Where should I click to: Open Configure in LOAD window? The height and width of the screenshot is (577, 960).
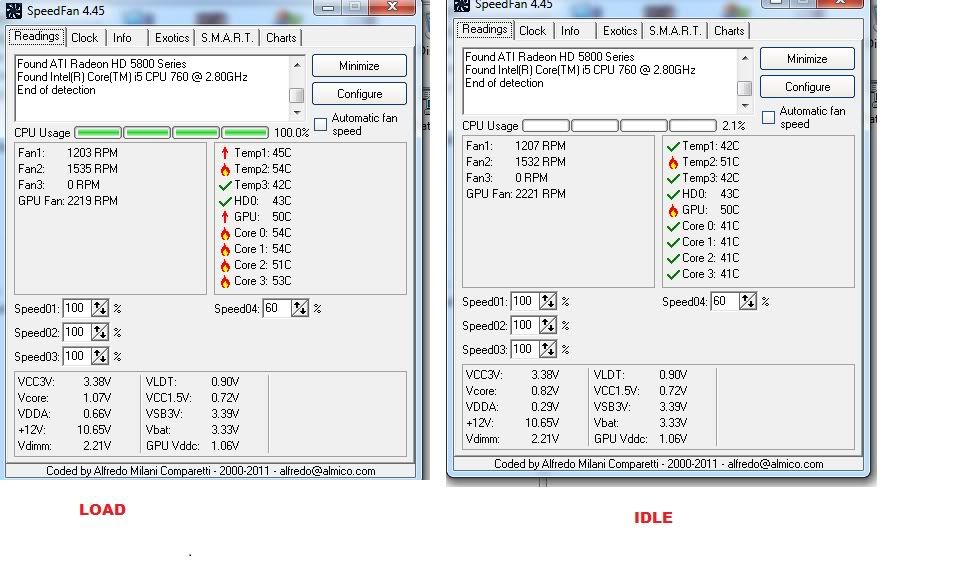(359, 94)
